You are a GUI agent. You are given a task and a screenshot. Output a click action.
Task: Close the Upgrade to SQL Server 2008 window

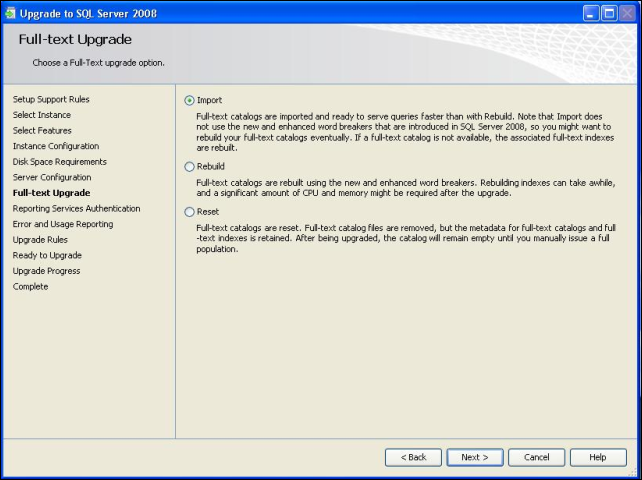627,14
